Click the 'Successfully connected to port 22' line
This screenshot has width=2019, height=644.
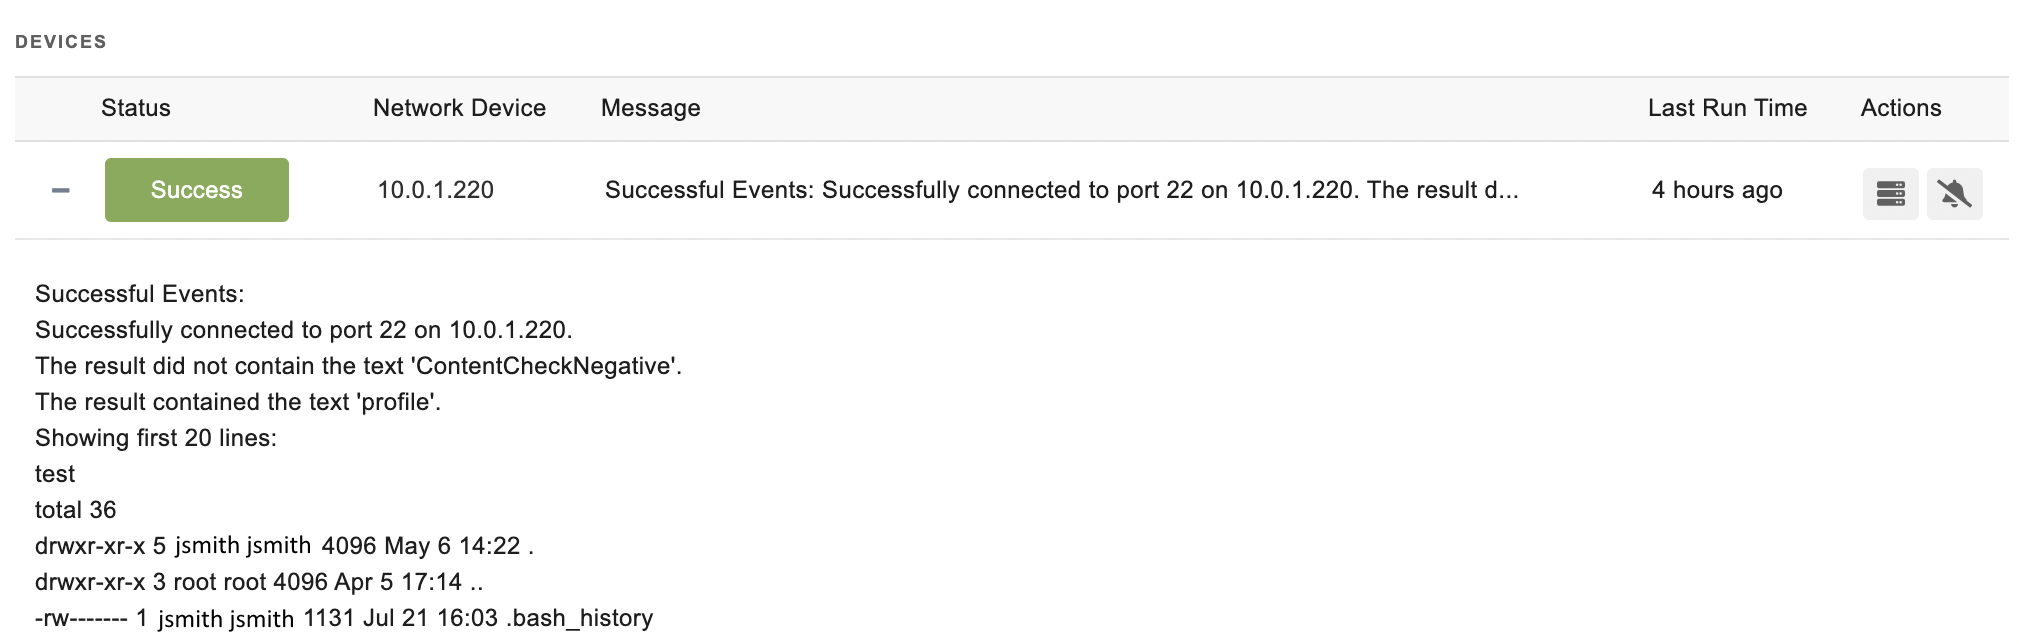coord(304,330)
